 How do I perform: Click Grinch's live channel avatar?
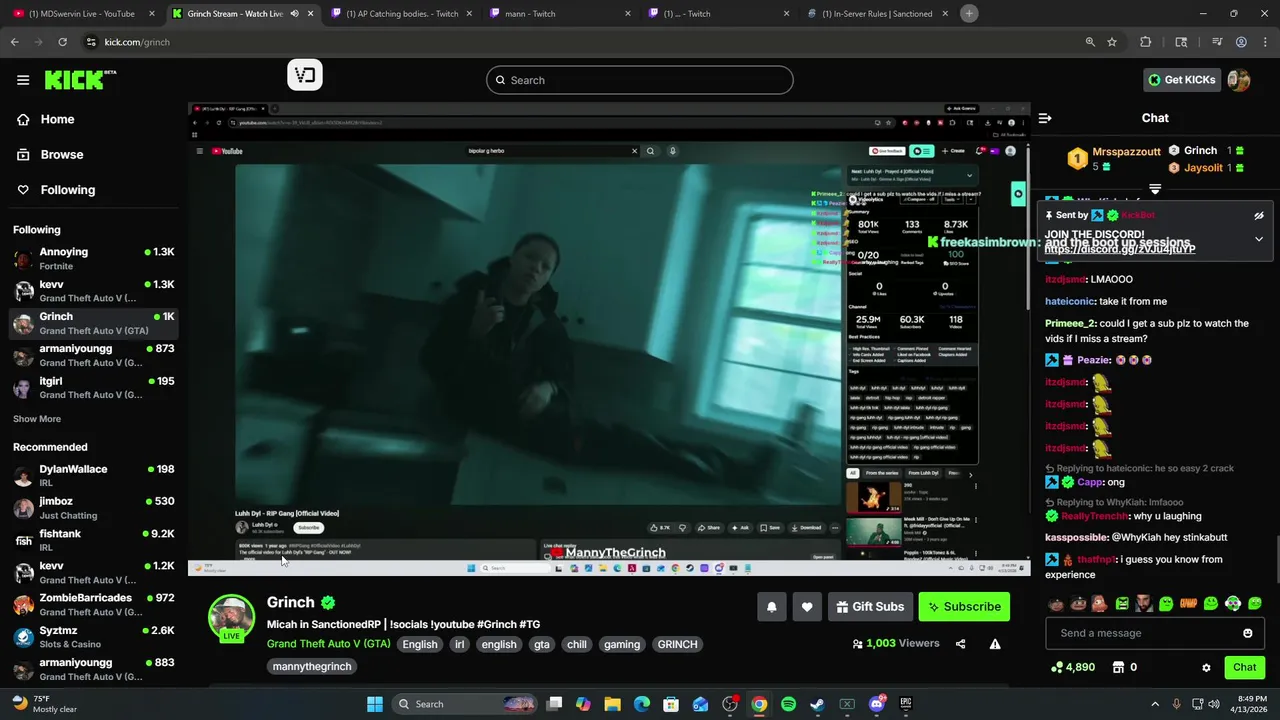point(231,618)
